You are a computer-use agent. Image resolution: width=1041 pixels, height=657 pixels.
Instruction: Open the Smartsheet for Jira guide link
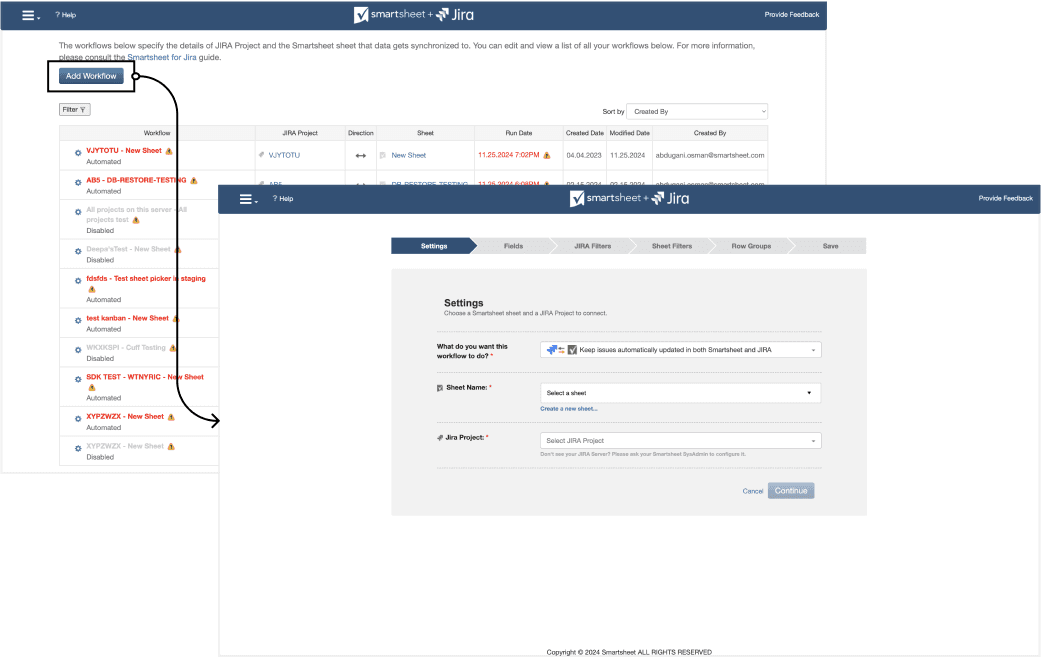click(x=161, y=57)
